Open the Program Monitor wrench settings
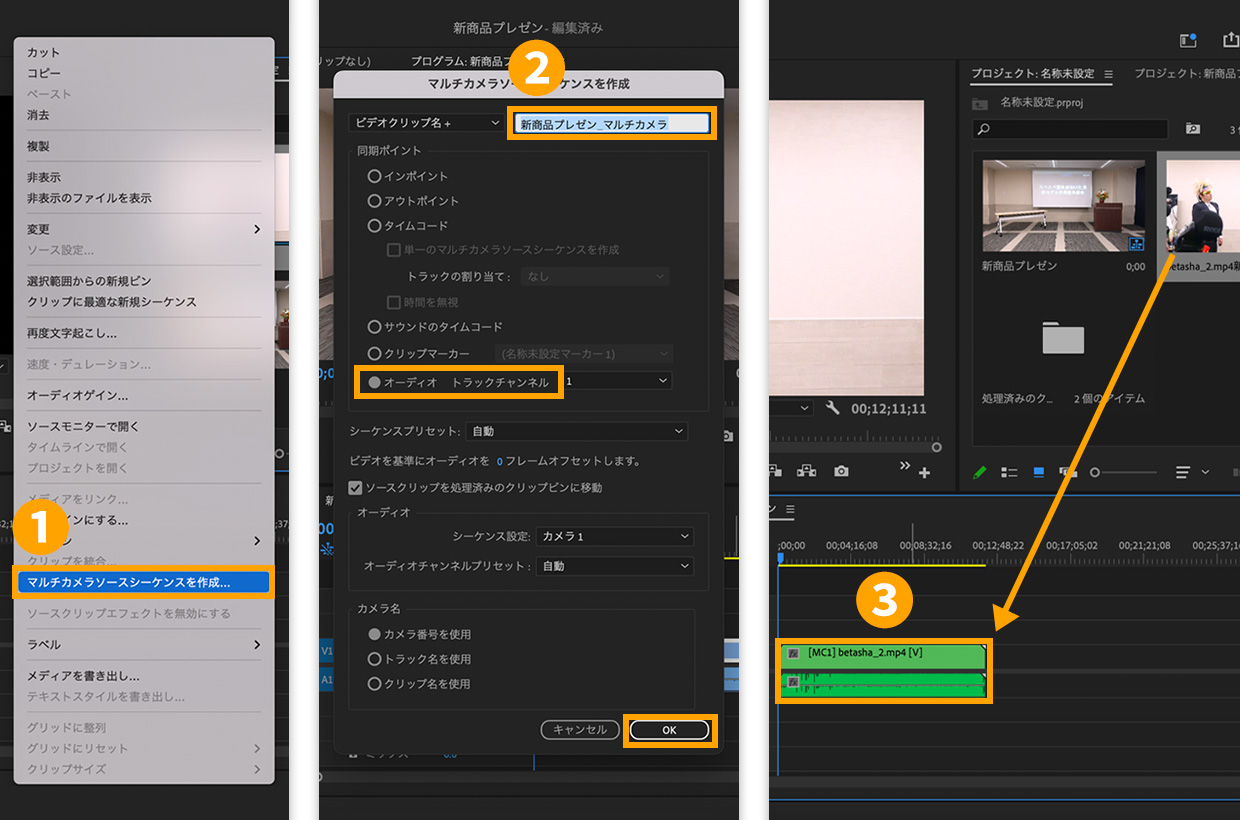 point(834,408)
